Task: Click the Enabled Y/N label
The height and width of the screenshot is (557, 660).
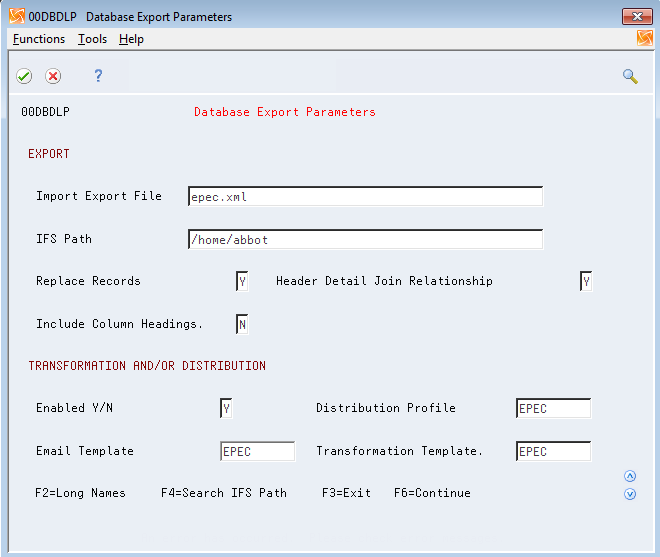Action: click(x=75, y=408)
